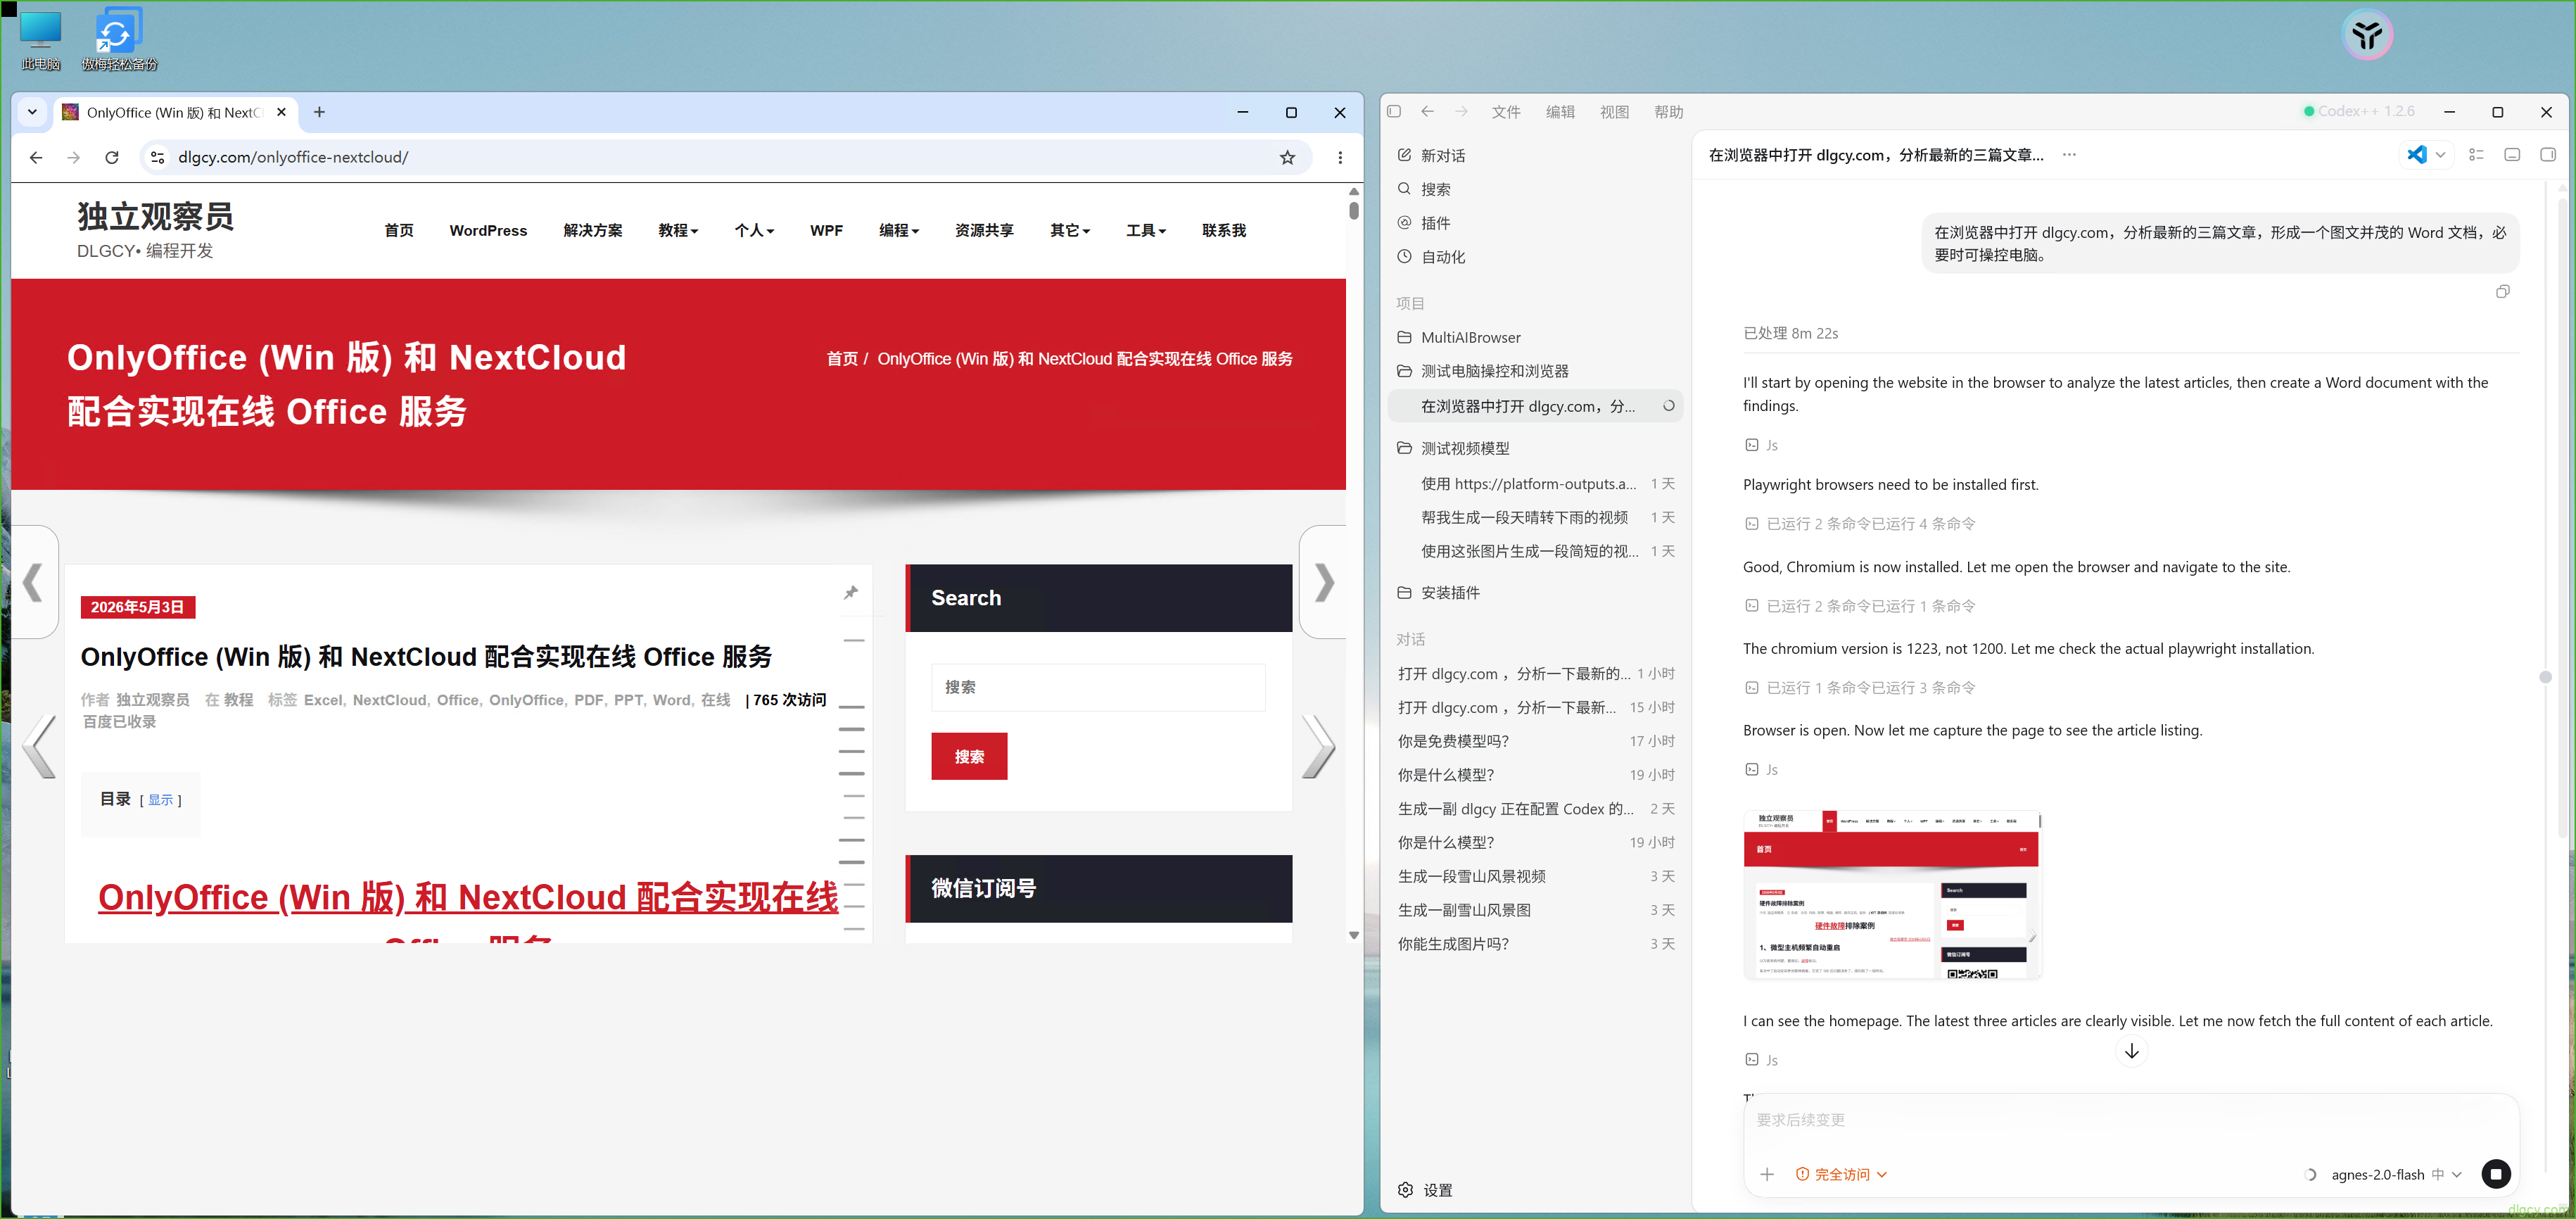Open in VS Code button in Codex header

pos(2417,155)
